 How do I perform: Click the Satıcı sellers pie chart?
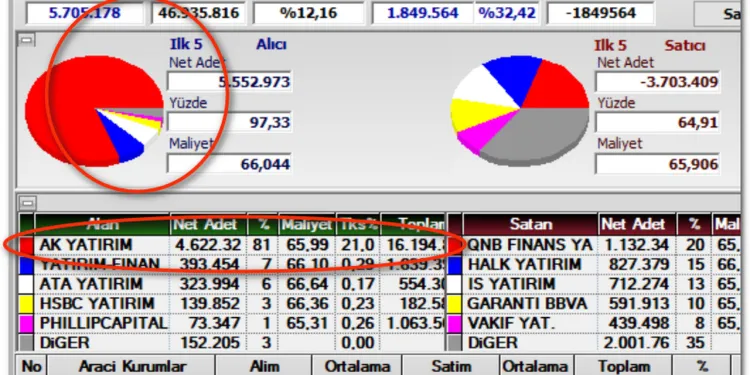(x=520, y=111)
